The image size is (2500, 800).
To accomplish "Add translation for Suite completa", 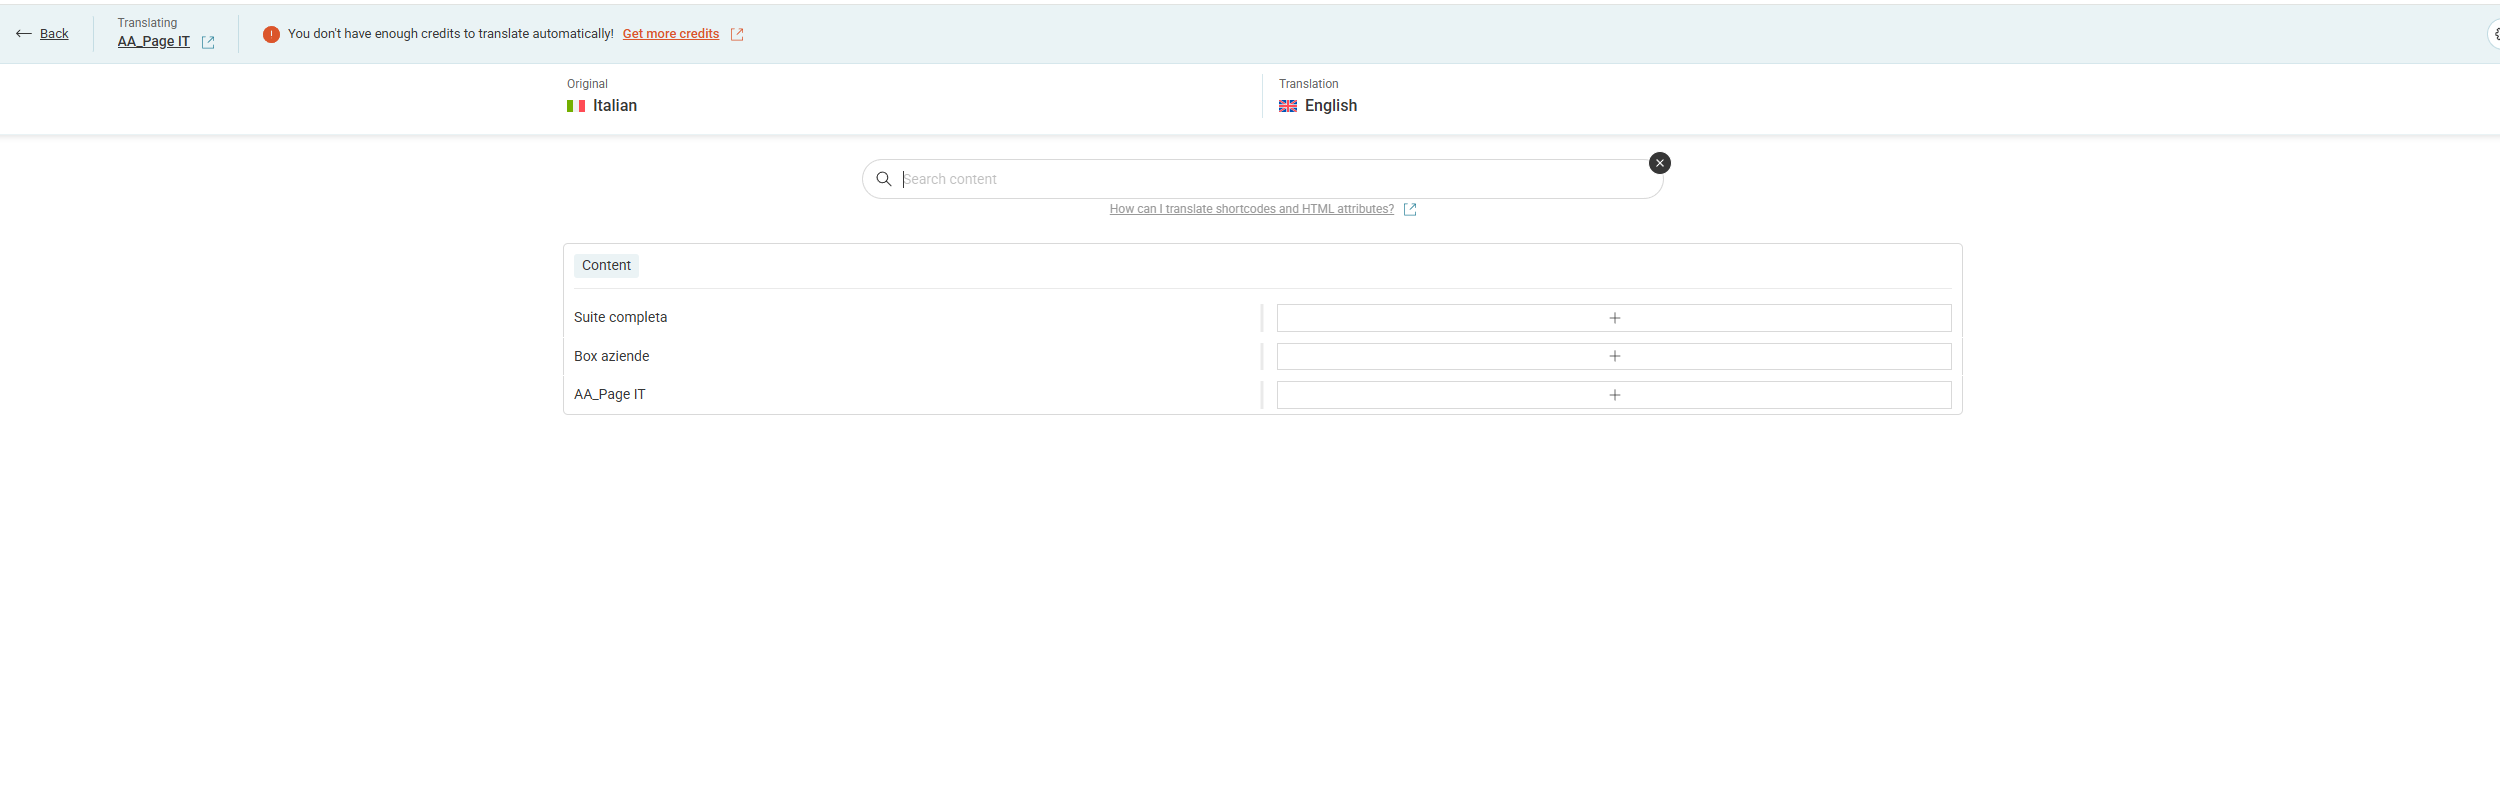I will (1614, 318).
